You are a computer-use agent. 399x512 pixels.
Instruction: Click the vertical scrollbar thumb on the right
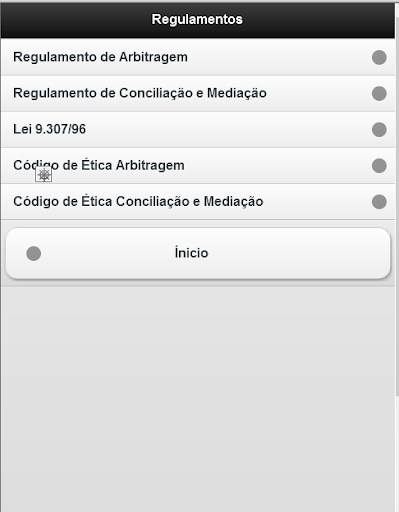point(397,205)
